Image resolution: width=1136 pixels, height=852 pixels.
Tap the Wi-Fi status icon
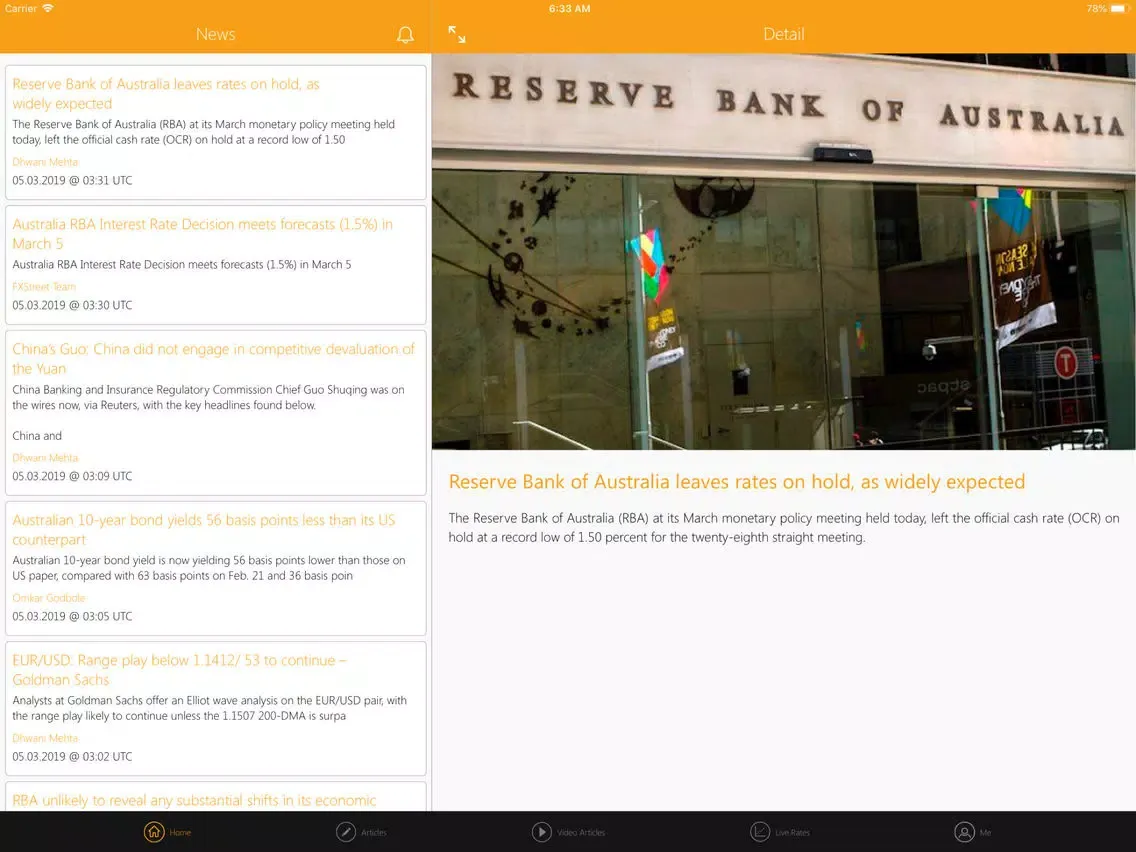[x=48, y=8]
